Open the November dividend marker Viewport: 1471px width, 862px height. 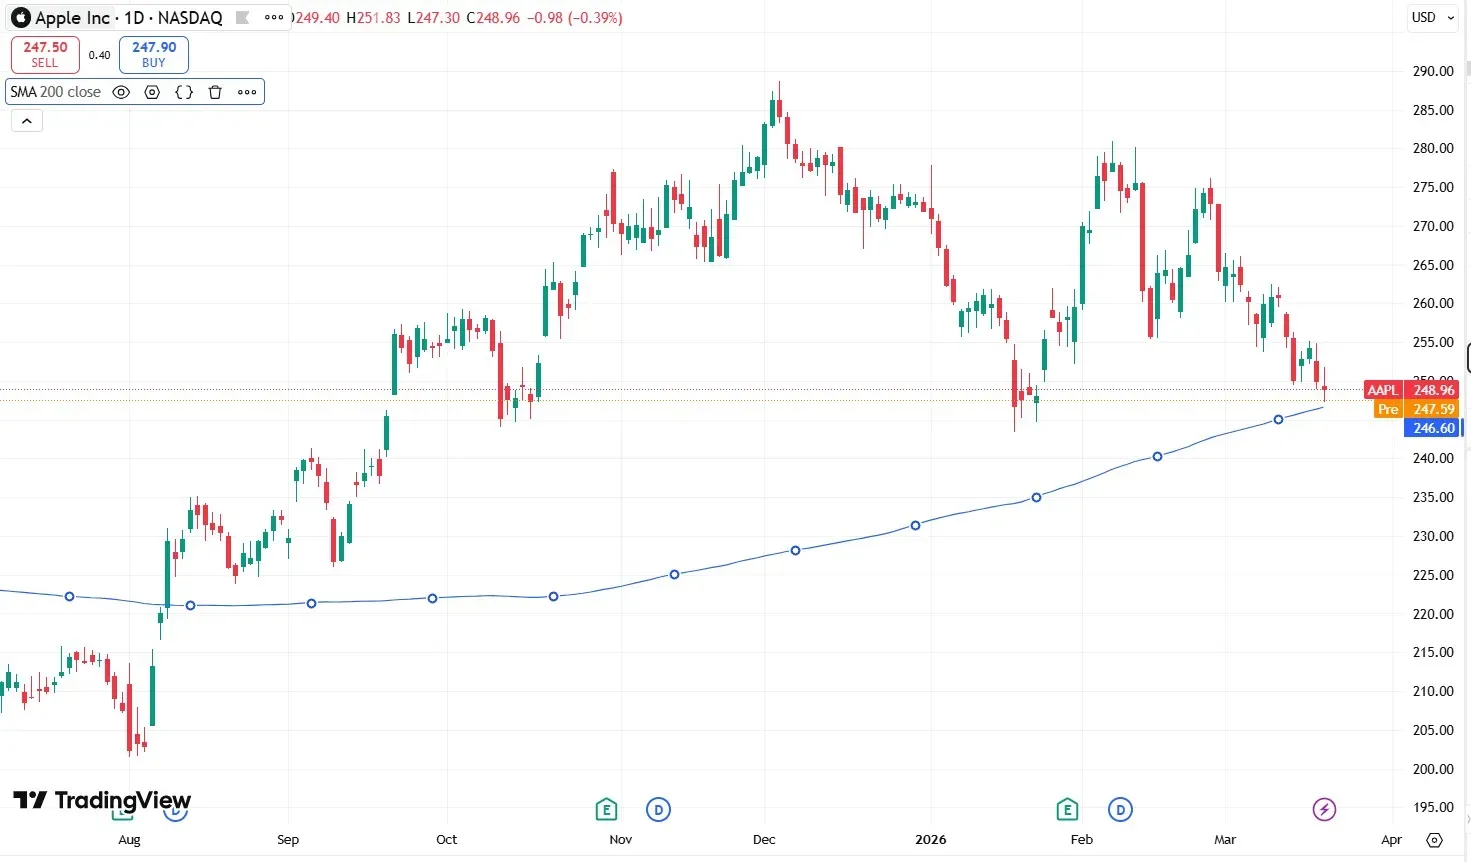[x=658, y=809]
